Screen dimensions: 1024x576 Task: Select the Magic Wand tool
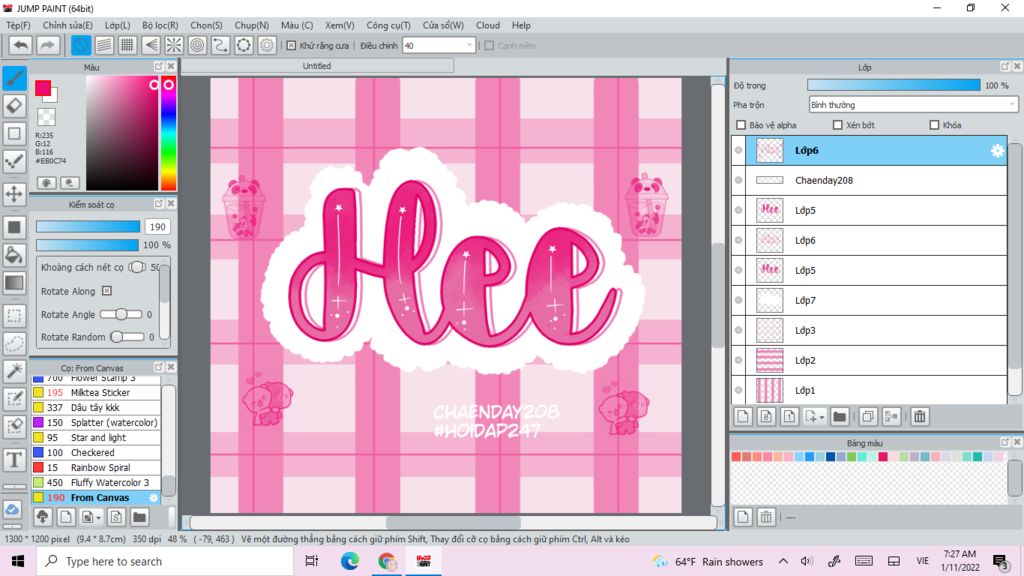[x=14, y=371]
